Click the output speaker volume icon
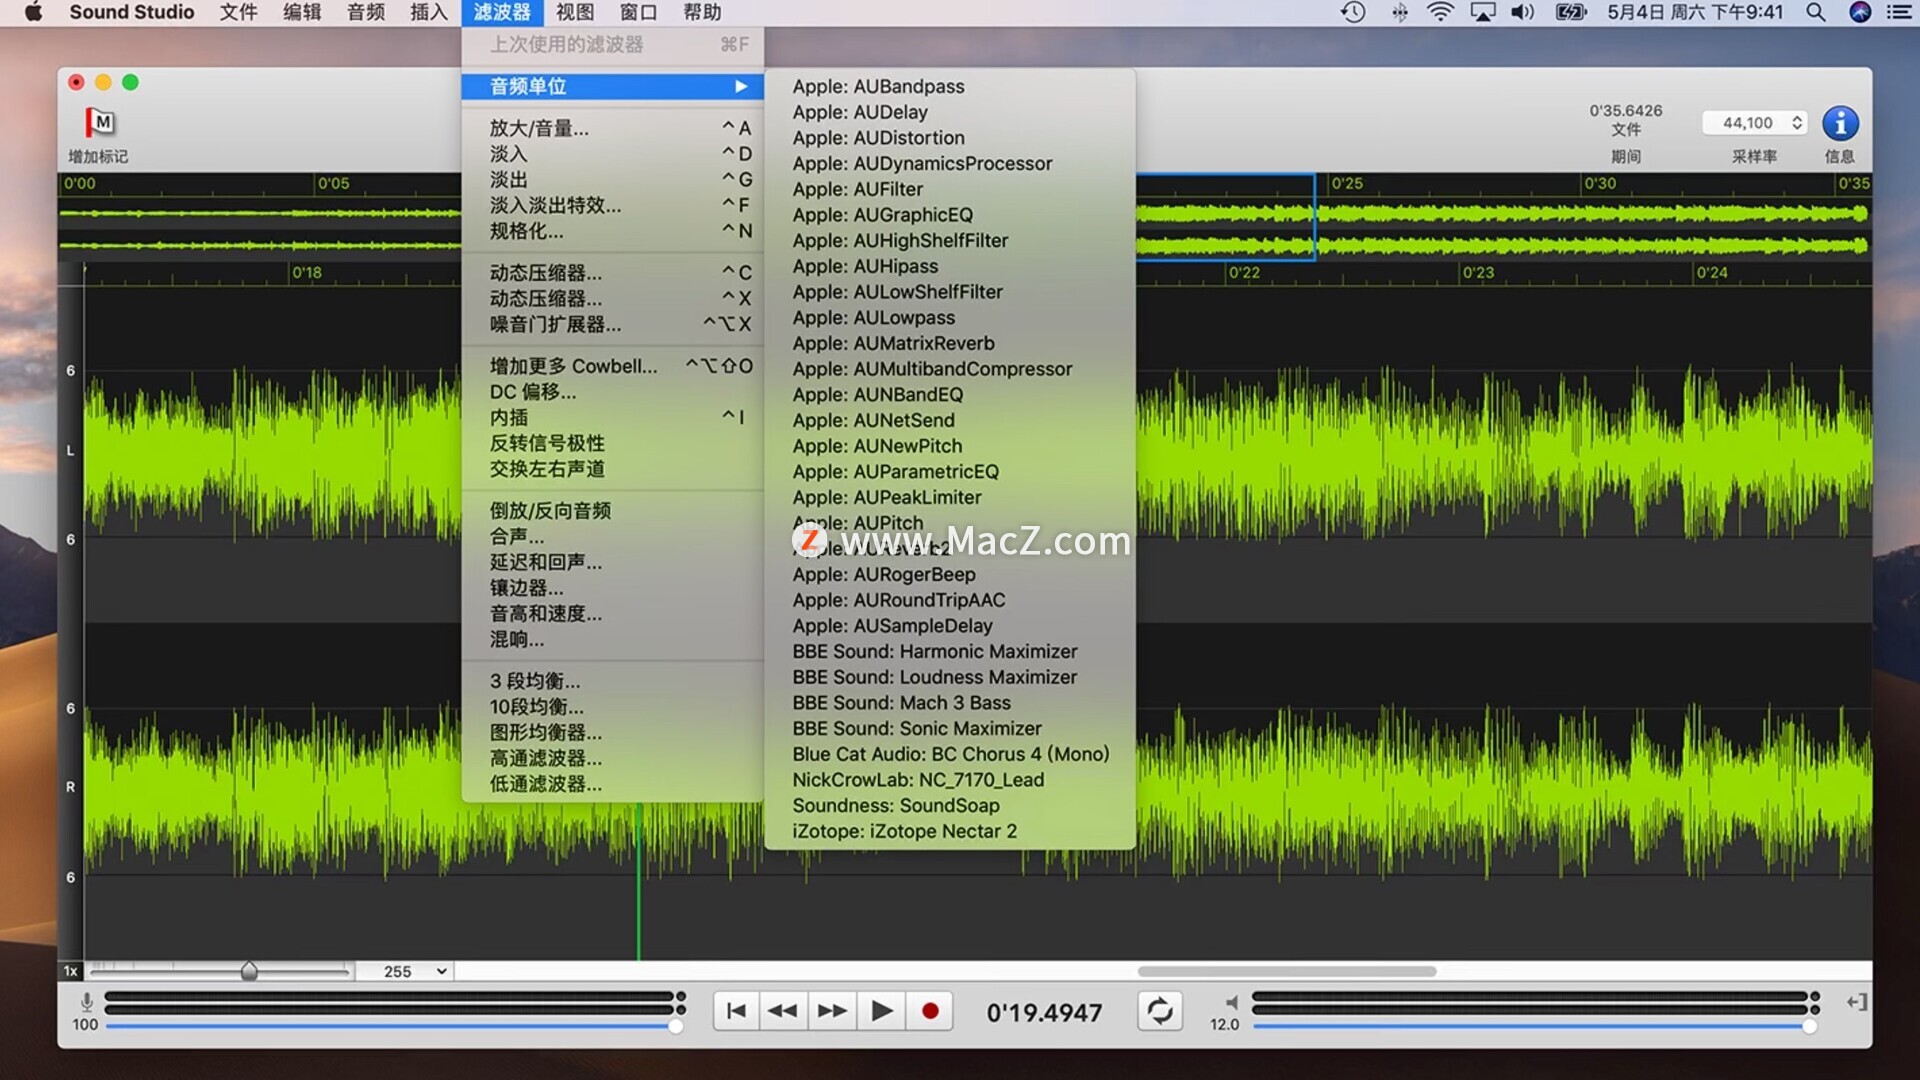 1231,1002
